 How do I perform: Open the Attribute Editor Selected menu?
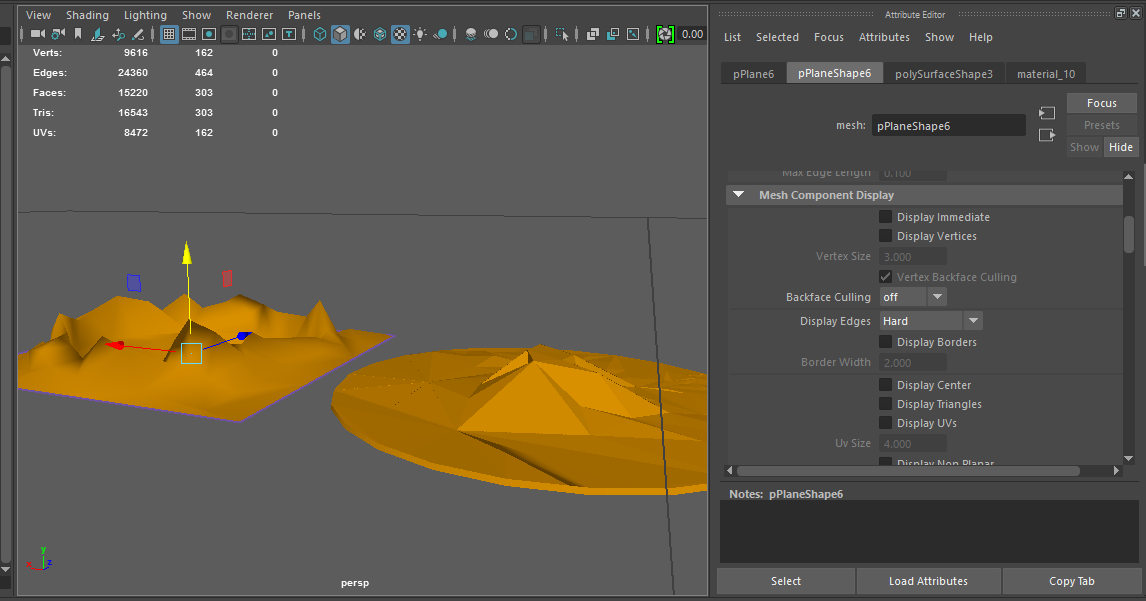pos(777,37)
